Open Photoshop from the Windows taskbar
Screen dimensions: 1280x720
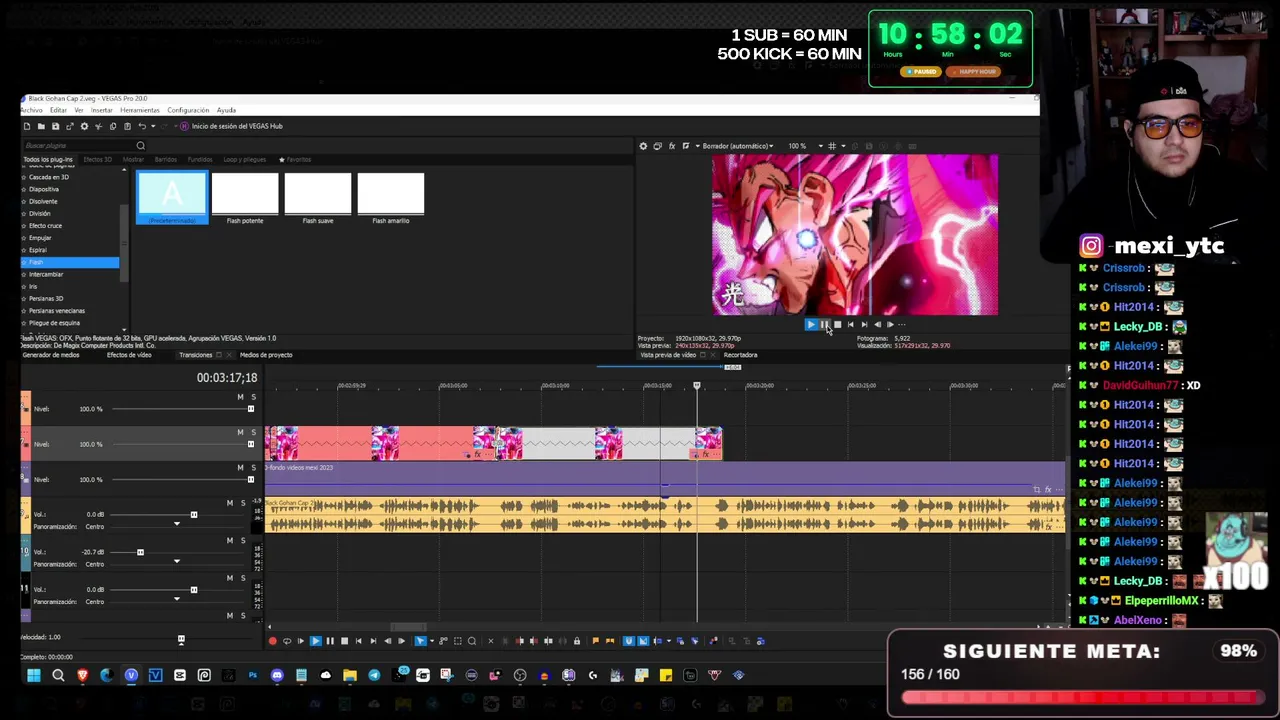pos(252,675)
